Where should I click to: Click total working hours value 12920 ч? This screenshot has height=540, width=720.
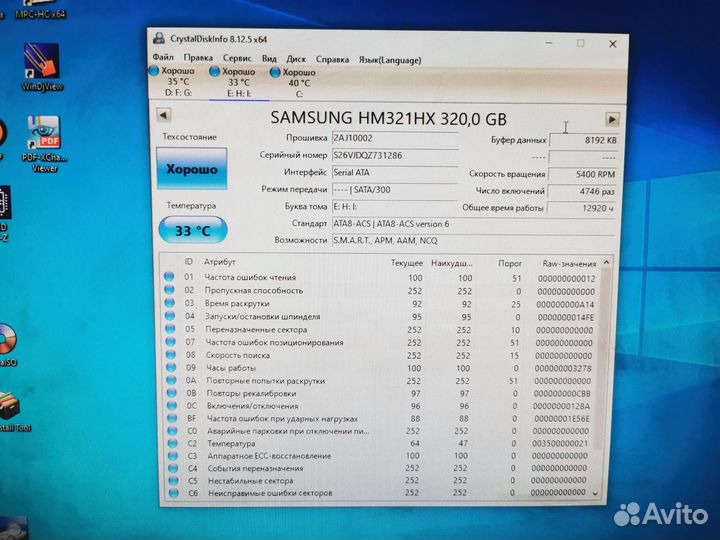(581, 208)
